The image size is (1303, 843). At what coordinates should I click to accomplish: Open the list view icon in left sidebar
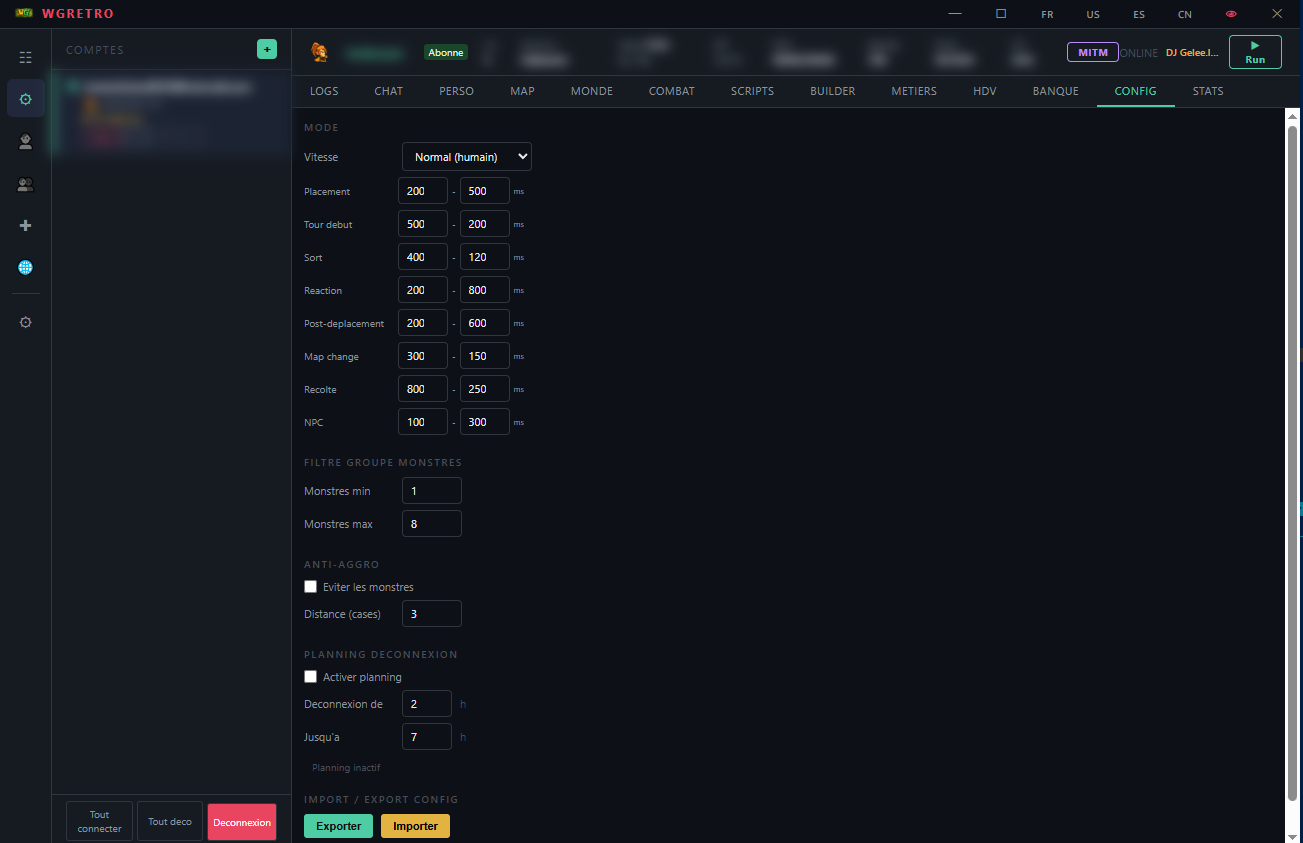pos(25,58)
